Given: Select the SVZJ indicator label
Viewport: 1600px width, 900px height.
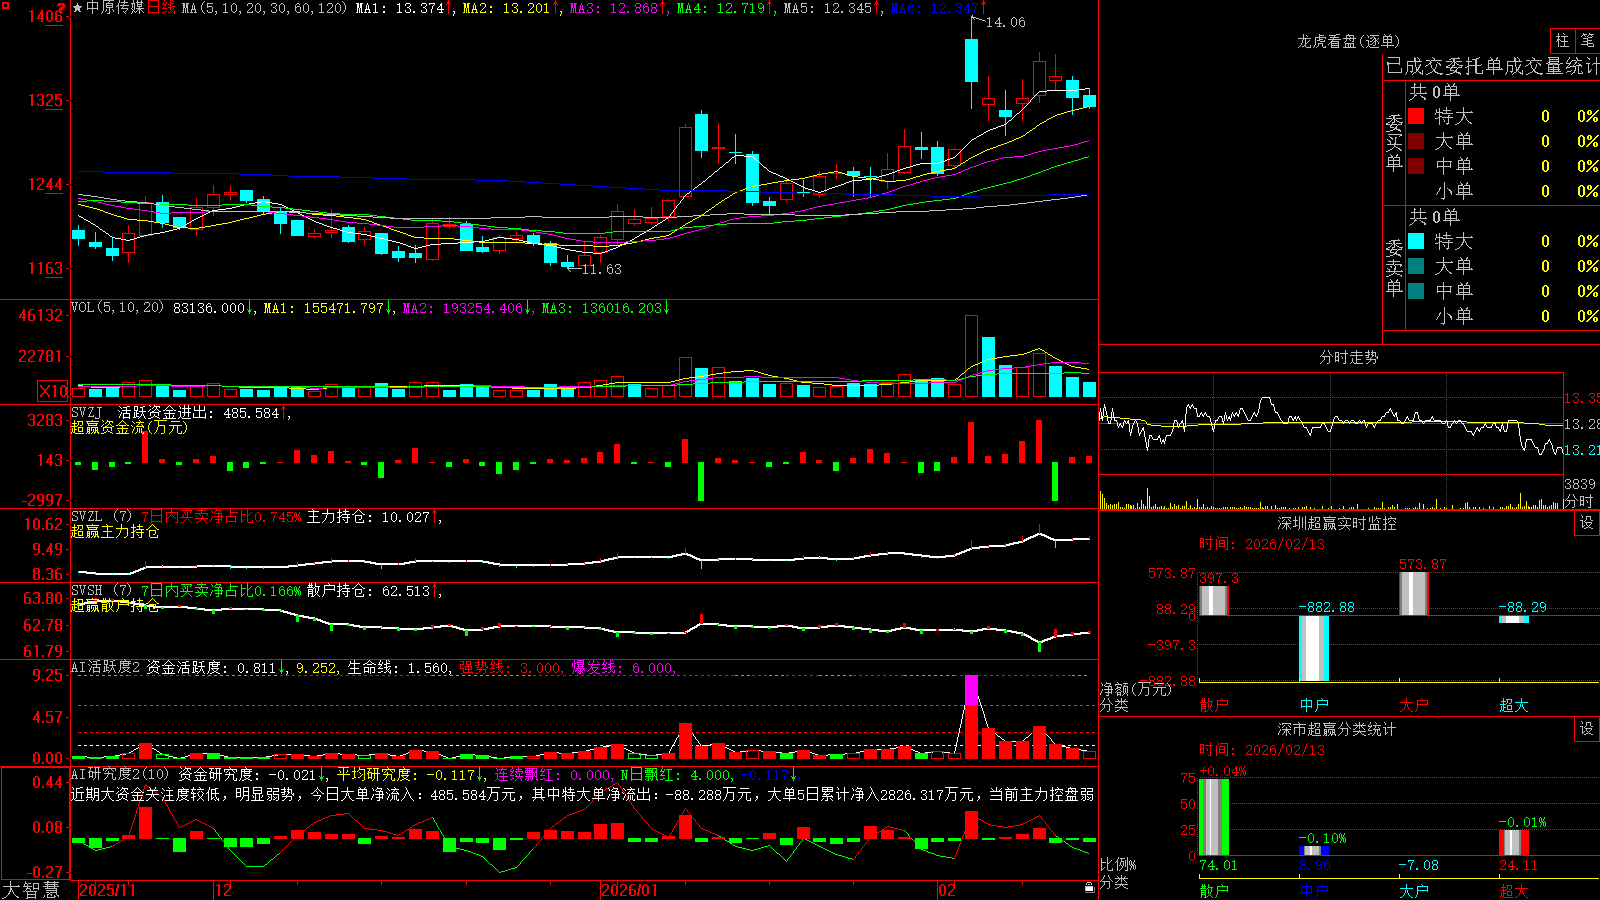Looking at the screenshot, I should [x=87, y=413].
